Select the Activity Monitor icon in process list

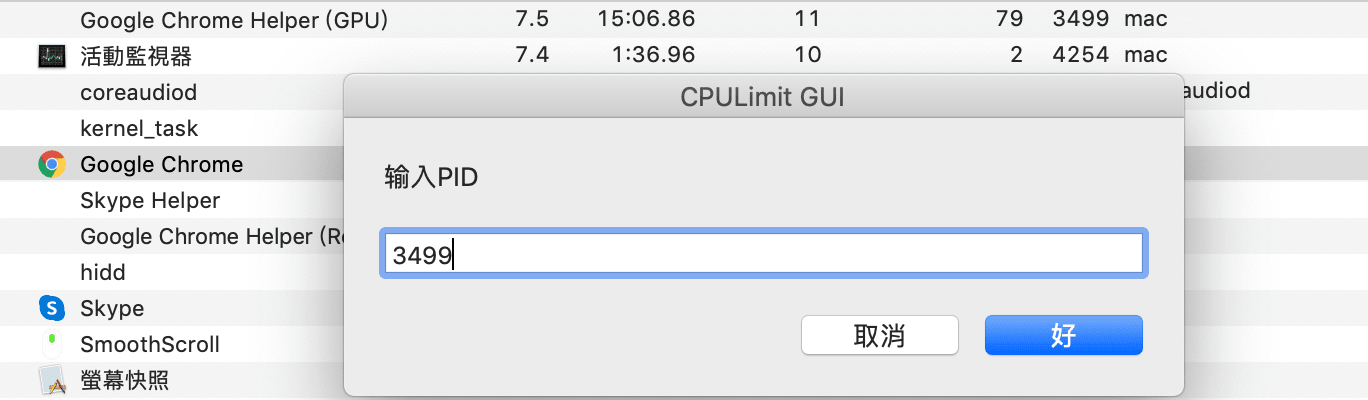click(51, 56)
